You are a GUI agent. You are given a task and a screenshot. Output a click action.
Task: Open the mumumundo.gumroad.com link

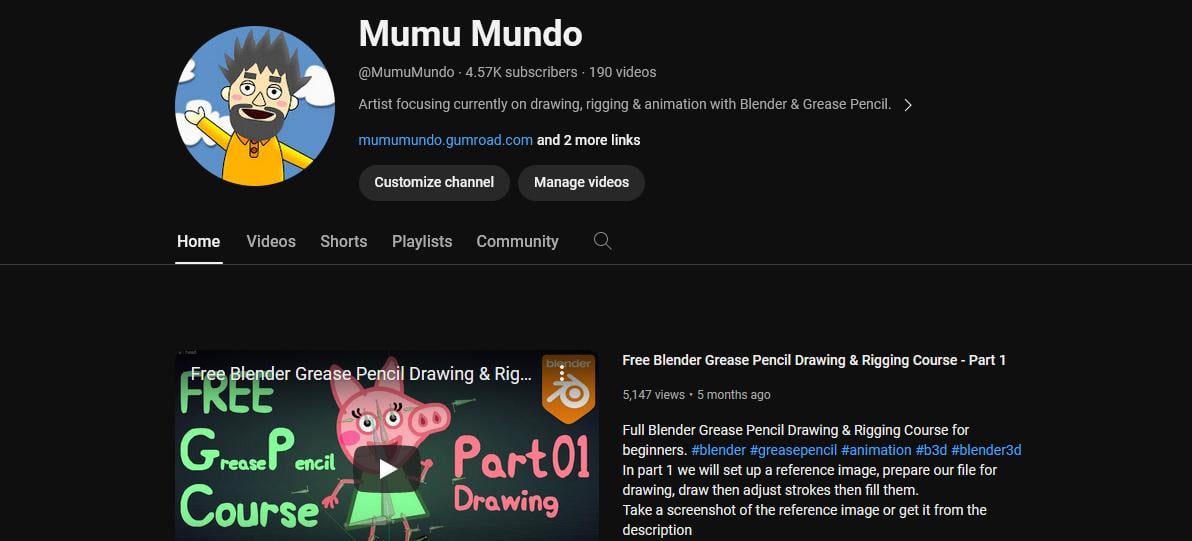click(x=445, y=141)
